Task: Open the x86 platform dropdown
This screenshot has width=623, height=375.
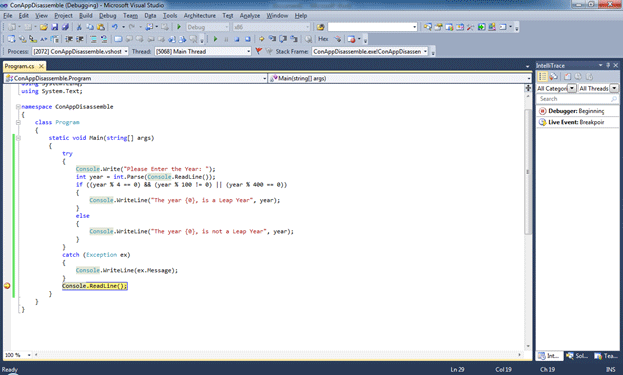Action: coord(307,27)
